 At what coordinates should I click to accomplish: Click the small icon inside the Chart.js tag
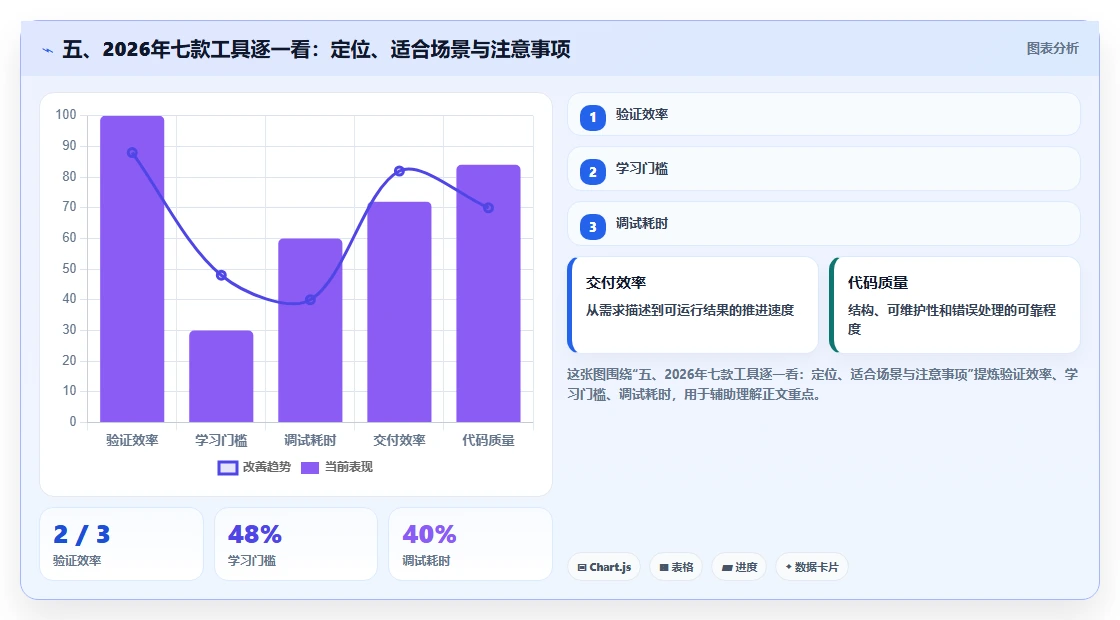[582, 567]
